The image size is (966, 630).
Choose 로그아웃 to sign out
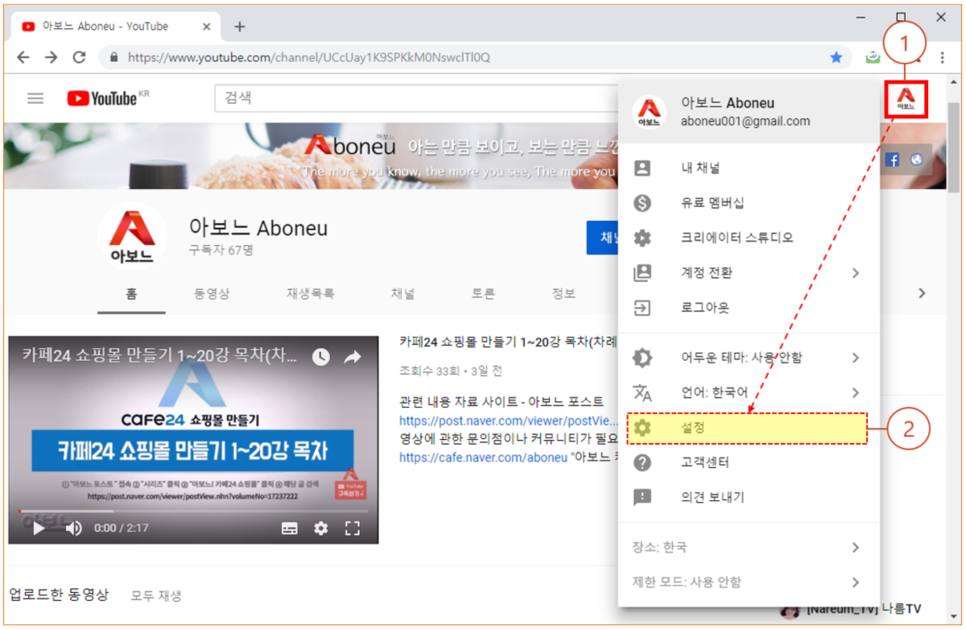749,307
